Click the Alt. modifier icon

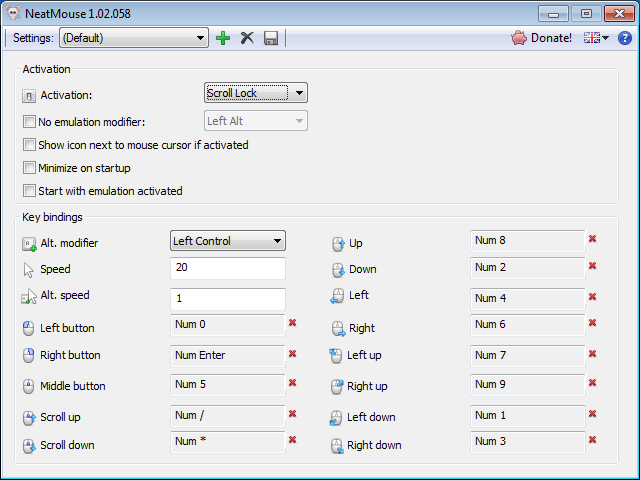click(x=29, y=244)
